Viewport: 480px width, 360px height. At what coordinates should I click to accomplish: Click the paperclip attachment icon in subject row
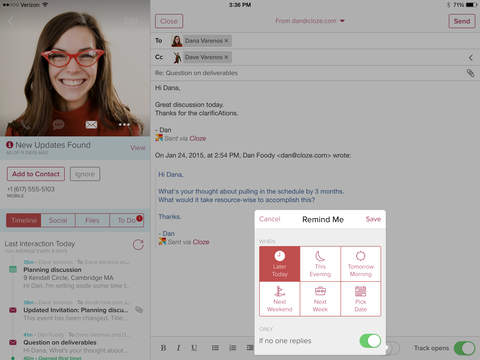click(470, 73)
